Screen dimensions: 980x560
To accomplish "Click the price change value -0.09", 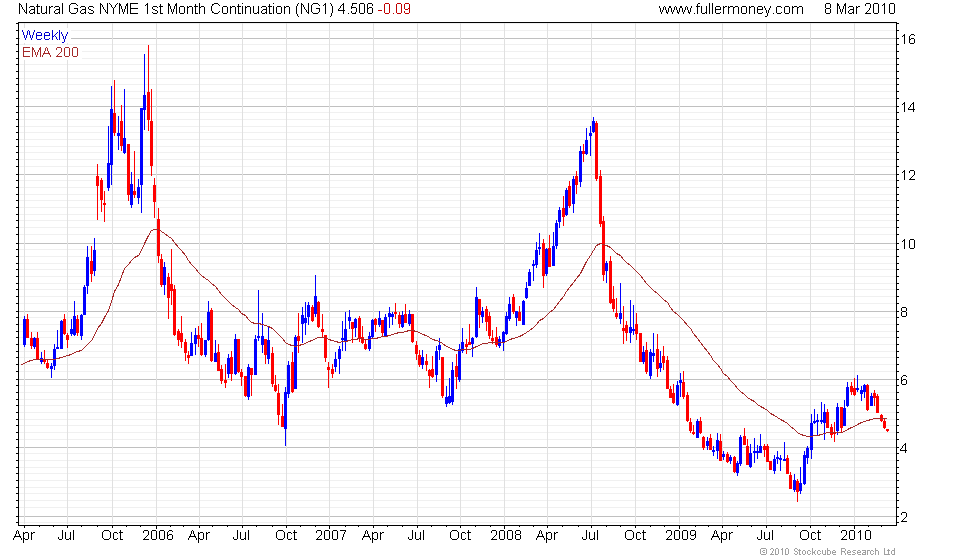I will [394, 9].
